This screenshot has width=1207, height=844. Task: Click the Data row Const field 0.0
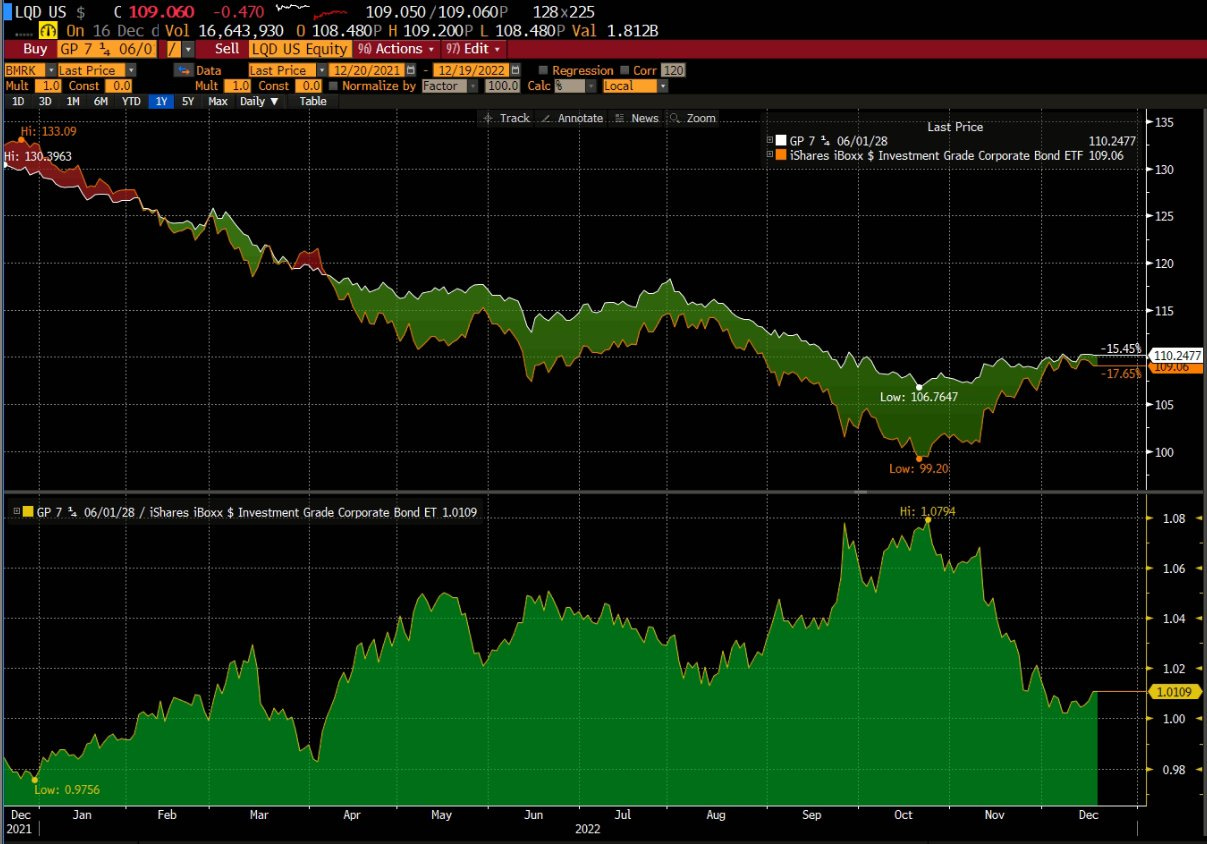coord(308,86)
